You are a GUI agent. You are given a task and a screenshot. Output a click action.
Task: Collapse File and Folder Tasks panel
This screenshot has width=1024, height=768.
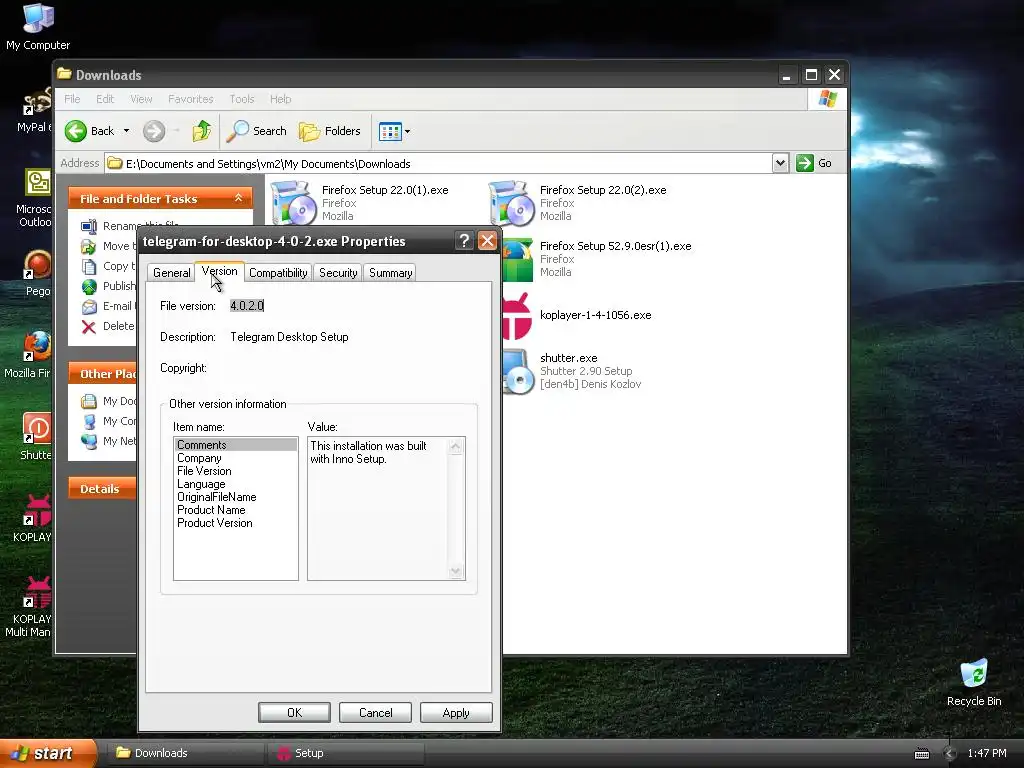(x=238, y=198)
